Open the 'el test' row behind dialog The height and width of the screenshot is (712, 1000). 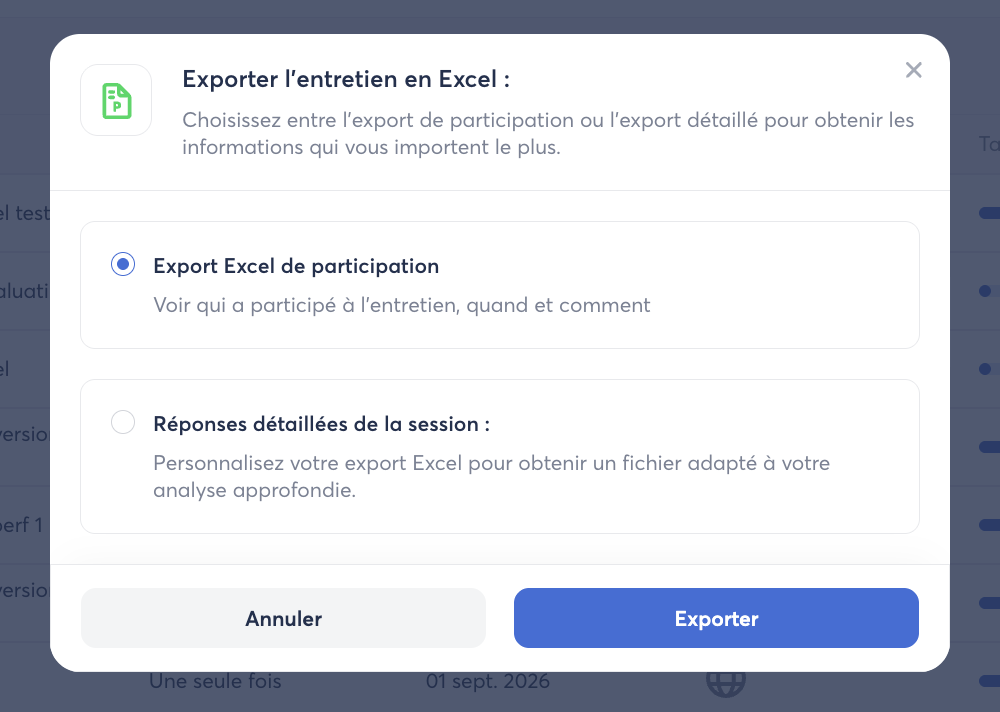pos(24,213)
